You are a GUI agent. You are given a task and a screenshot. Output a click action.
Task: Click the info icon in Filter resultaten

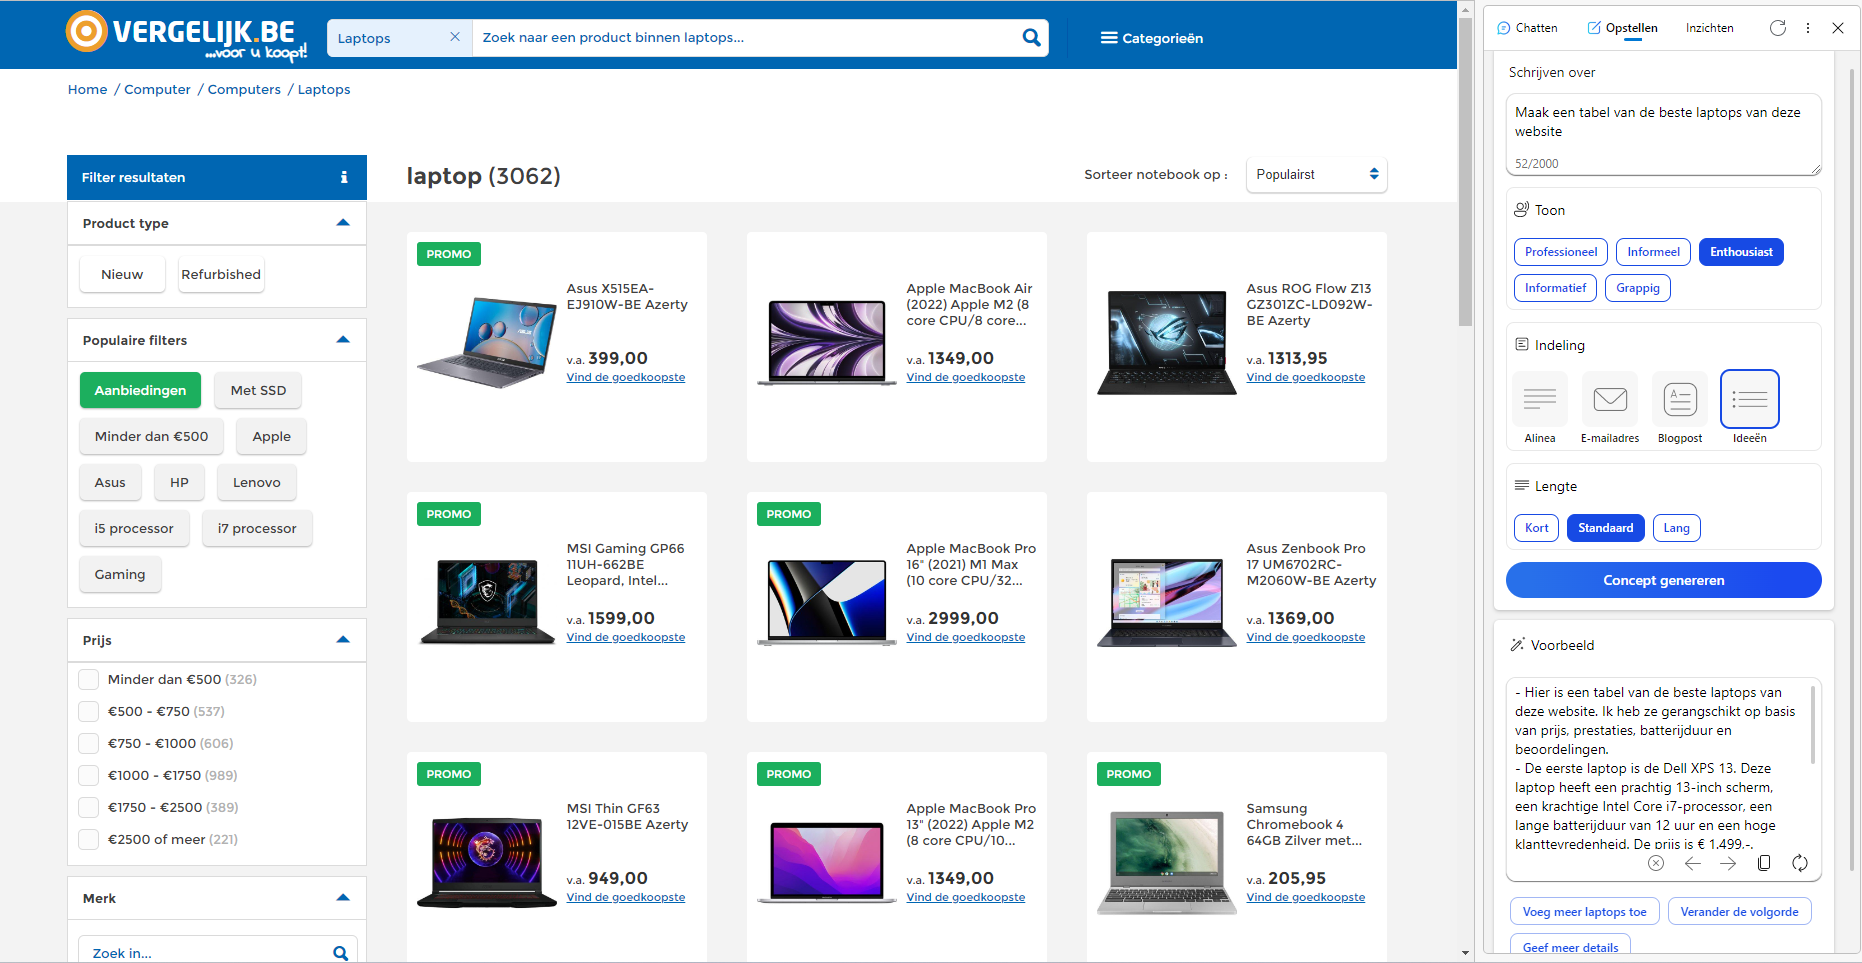point(344,177)
